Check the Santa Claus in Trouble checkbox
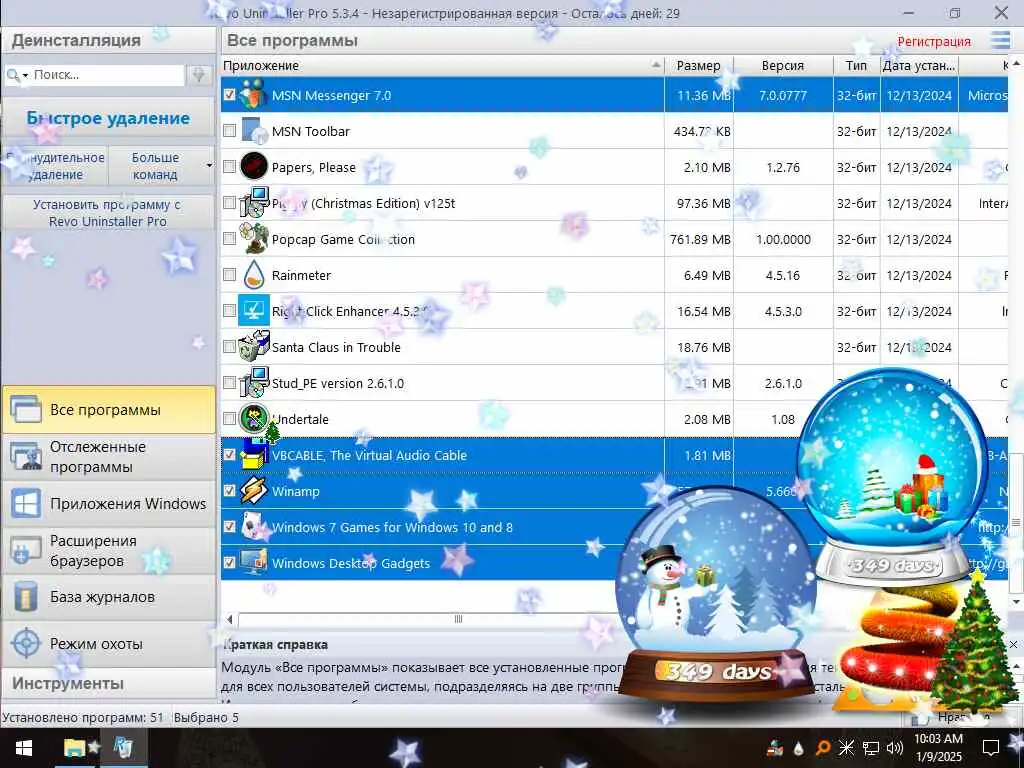This screenshot has height=768, width=1024. [229, 346]
